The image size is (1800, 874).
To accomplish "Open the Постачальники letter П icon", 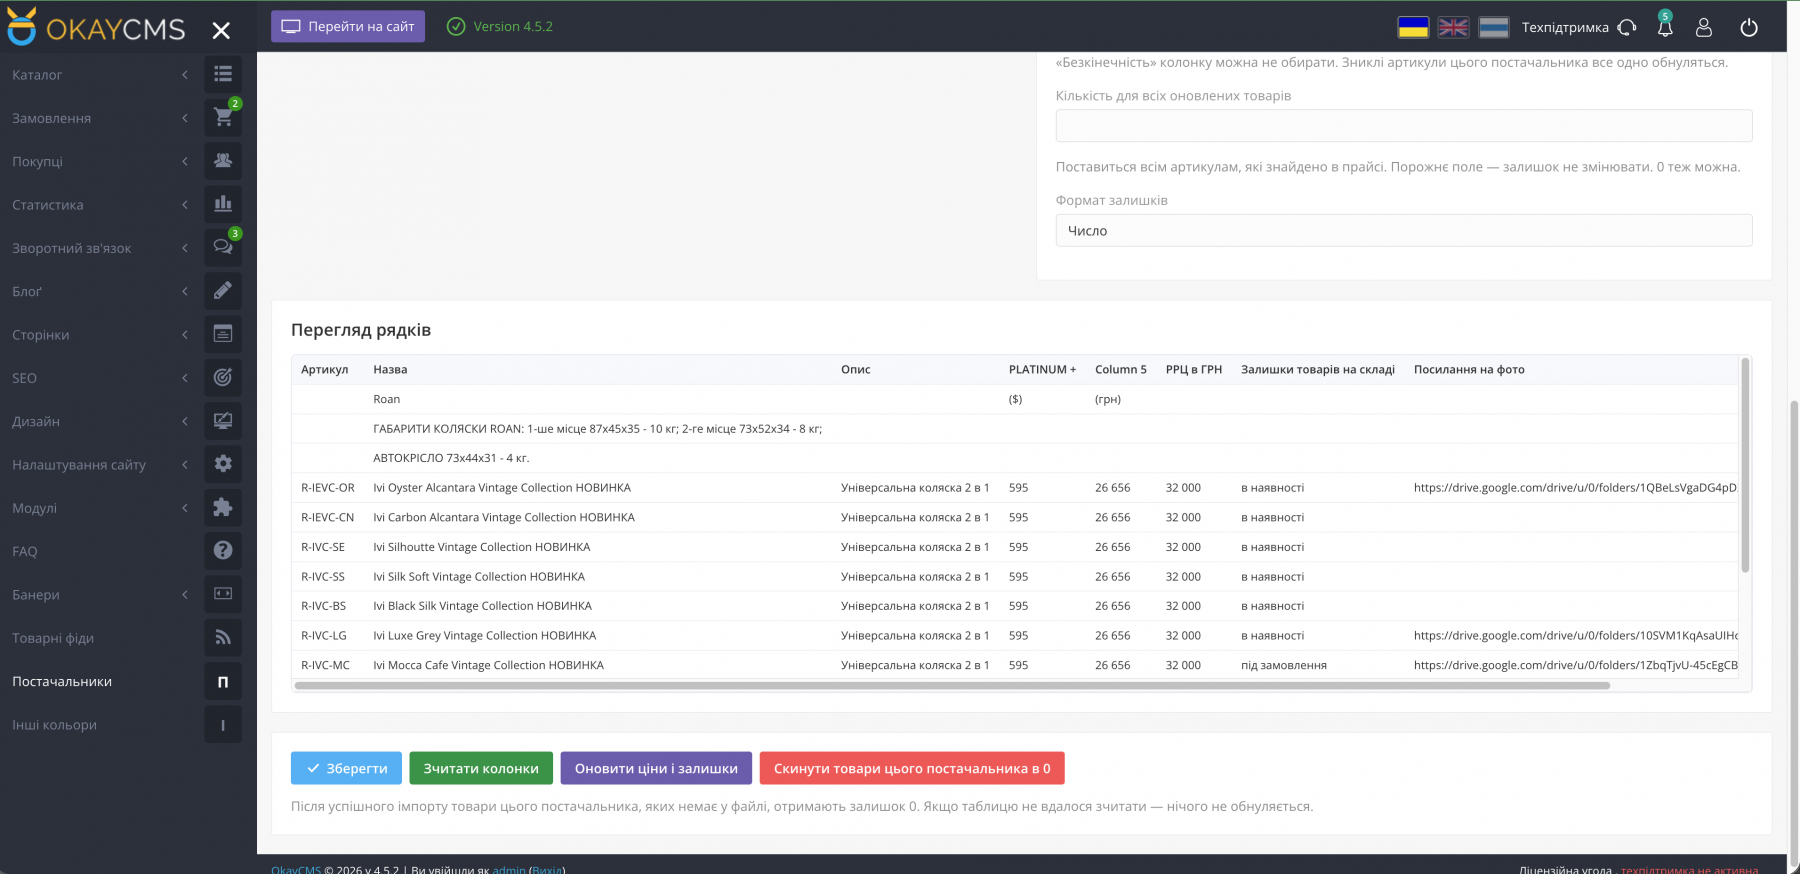I will [223, 681].
